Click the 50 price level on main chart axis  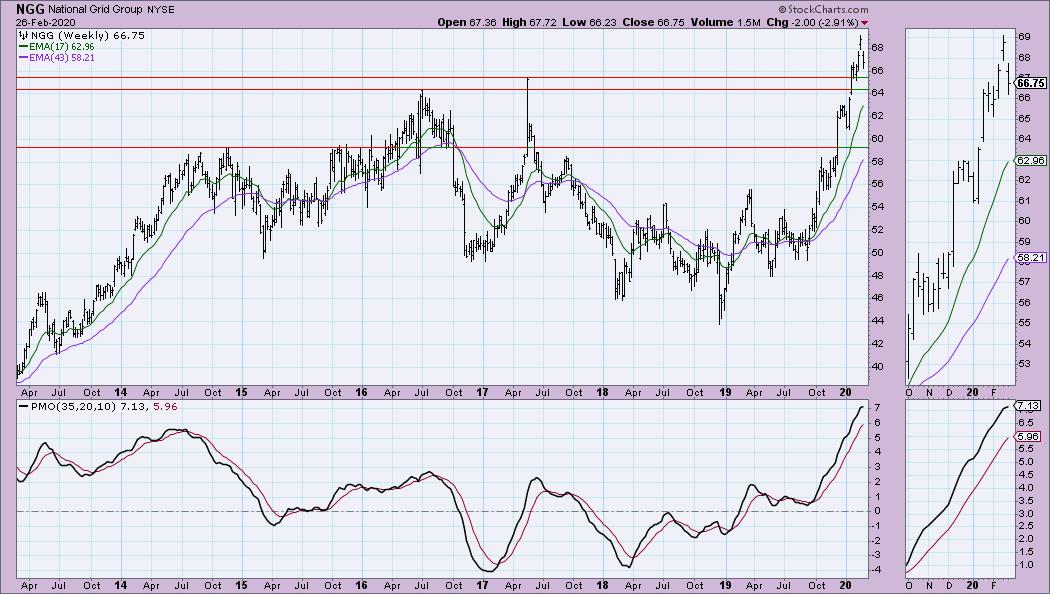click(877, 252)
